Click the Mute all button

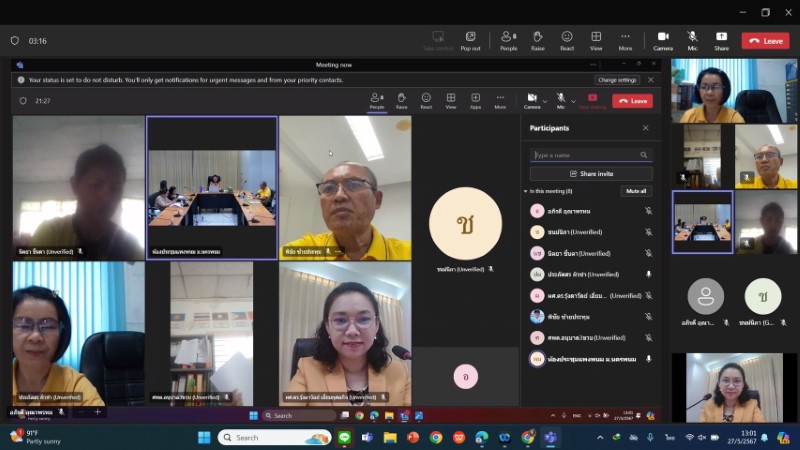coord(636,191)
